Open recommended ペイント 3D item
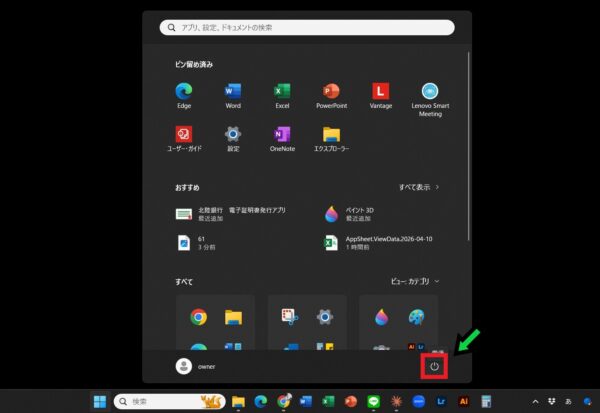600x413 pixels. pyautogui.click(x=349, y=214)
